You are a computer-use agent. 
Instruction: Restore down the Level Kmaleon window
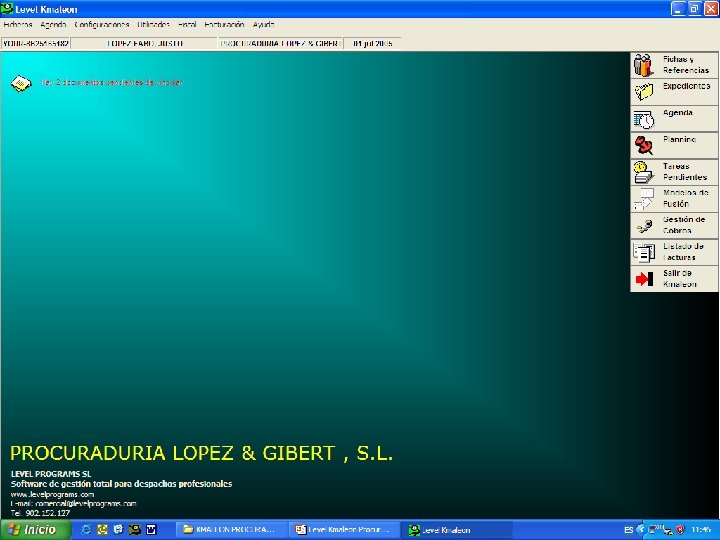[694, 9]
